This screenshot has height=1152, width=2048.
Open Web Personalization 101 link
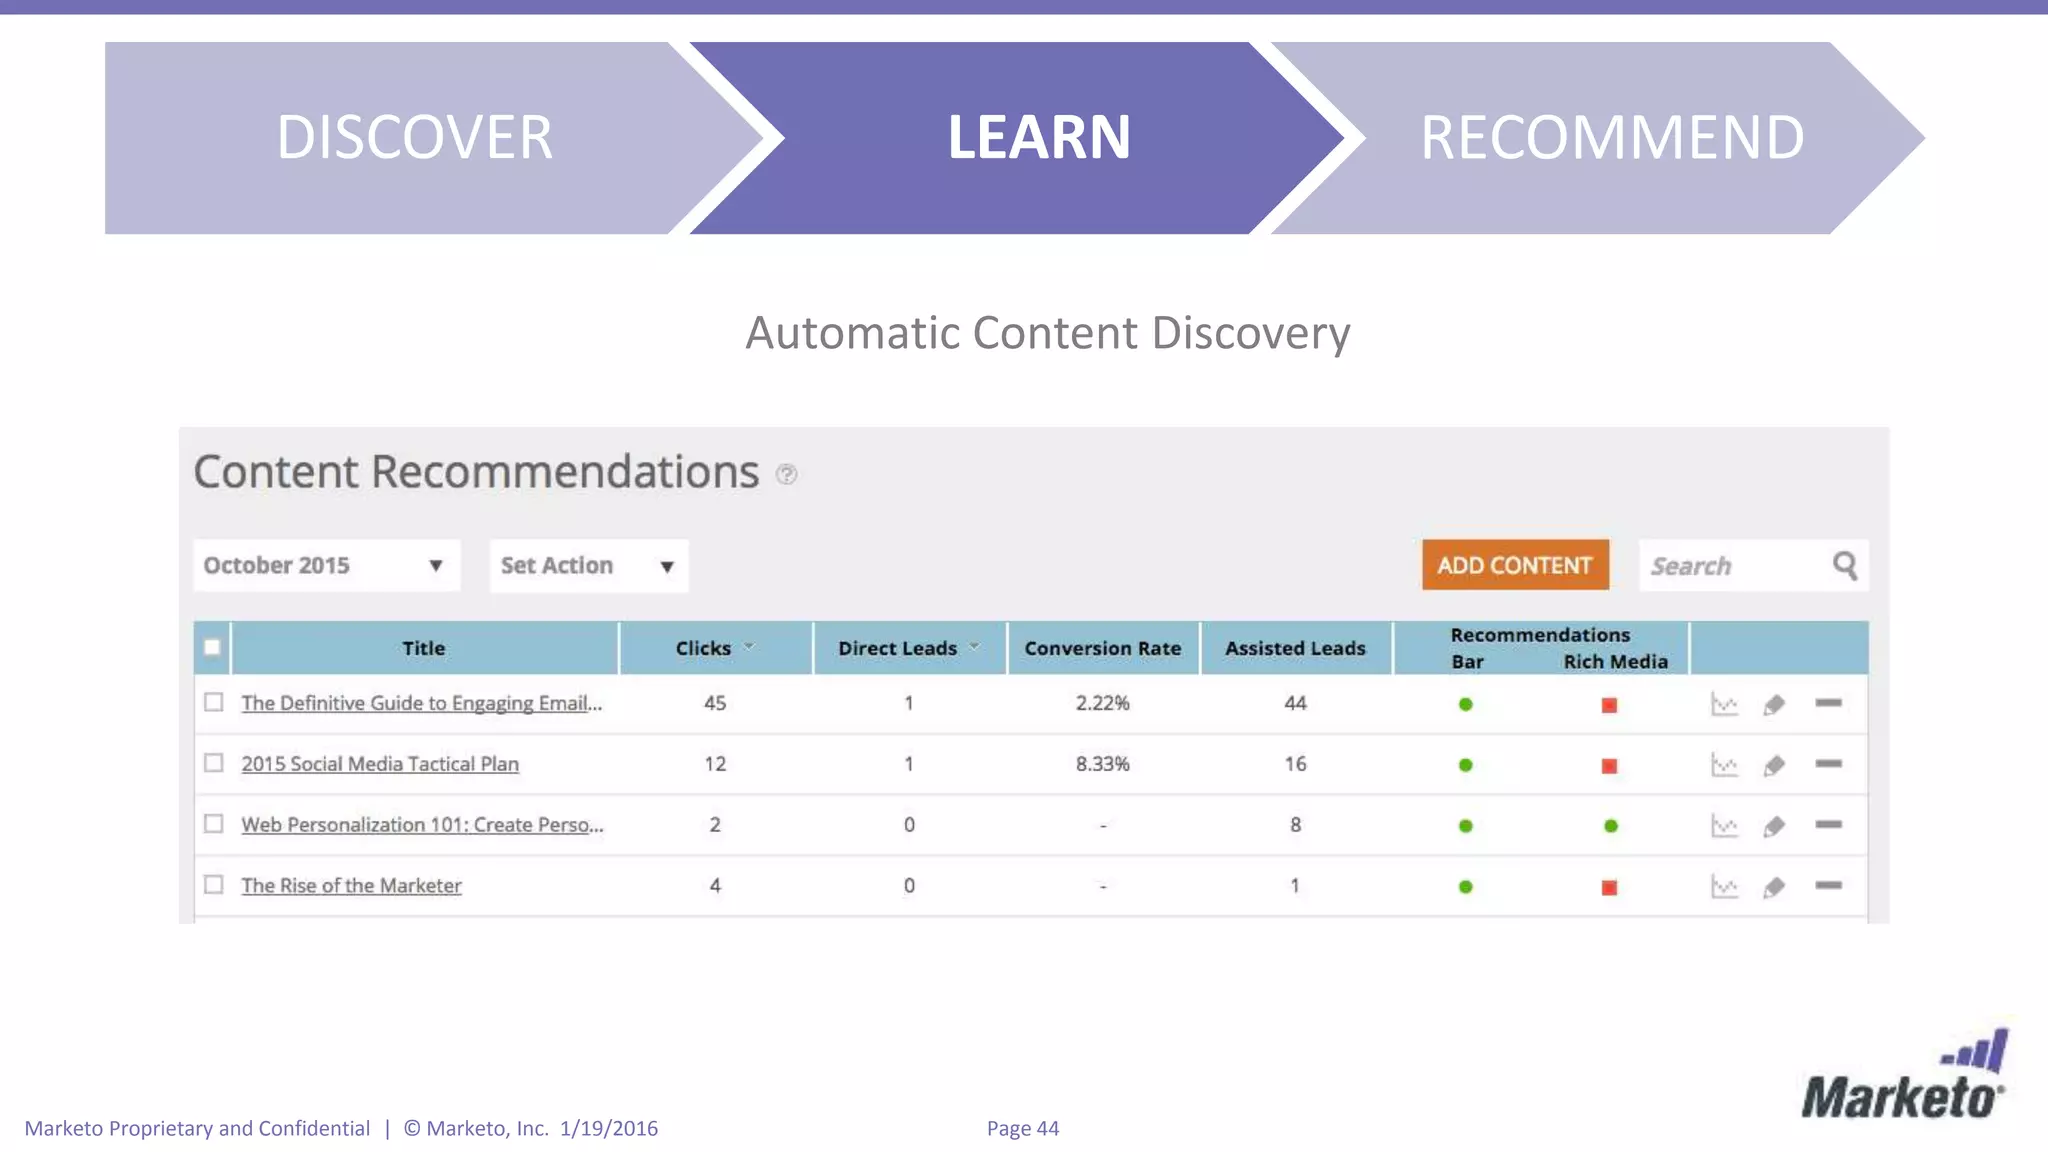422,825
